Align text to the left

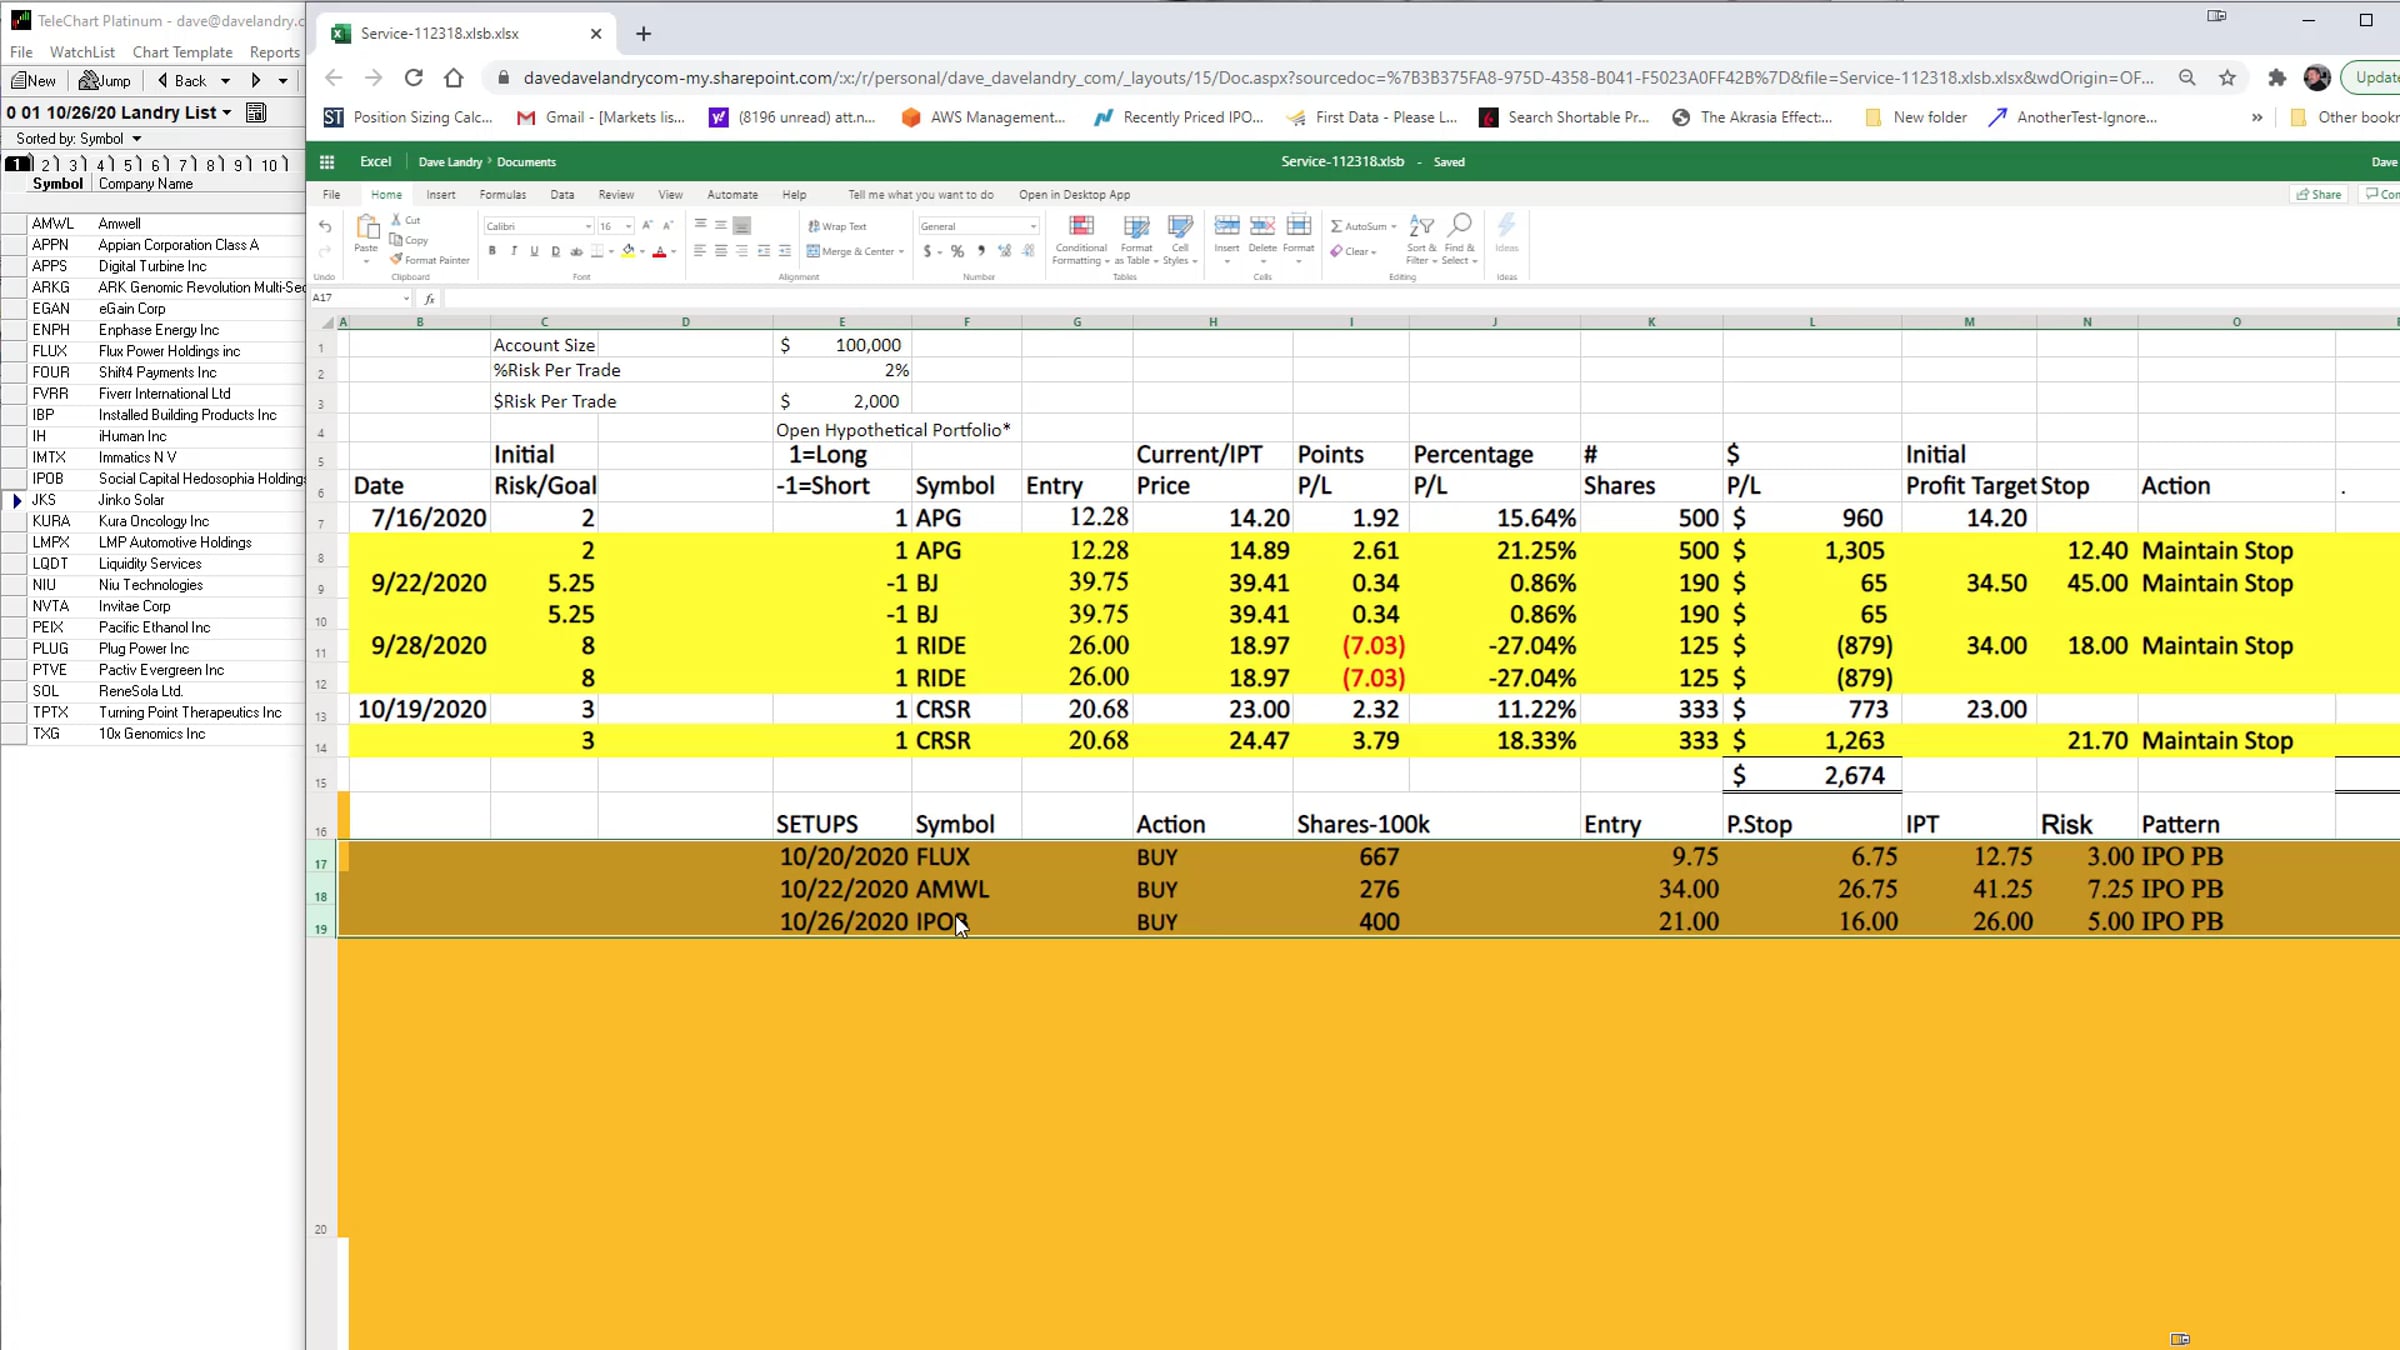[700, 251]
